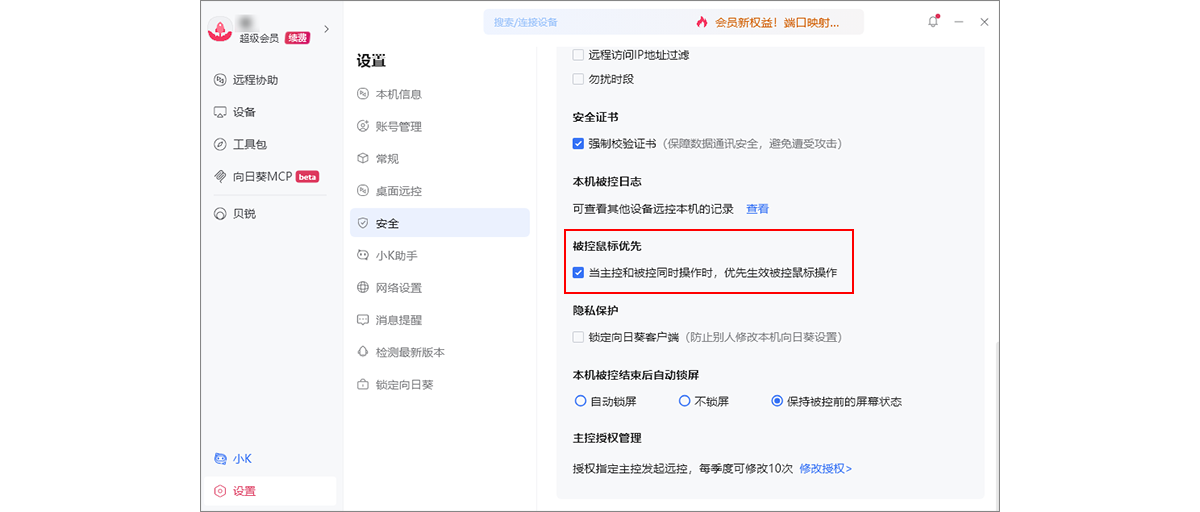Viewport: 1200px width, 512px height.
Task: Open the 会员新权益 promotion banner
Action: tap(776, 22)
